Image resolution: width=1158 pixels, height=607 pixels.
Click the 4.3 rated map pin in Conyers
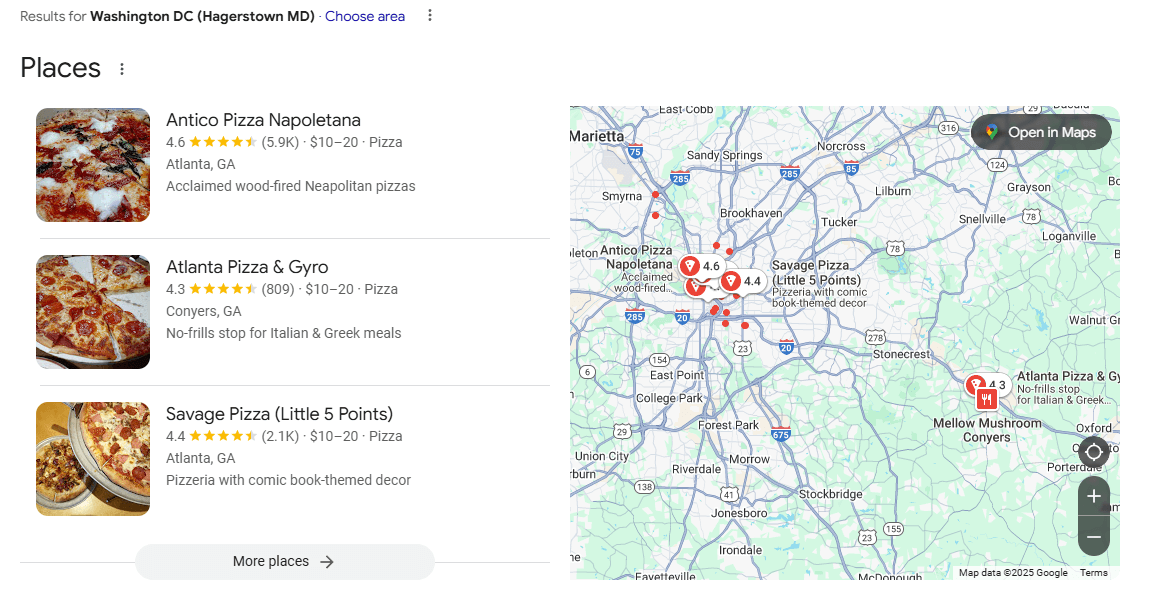976,384
